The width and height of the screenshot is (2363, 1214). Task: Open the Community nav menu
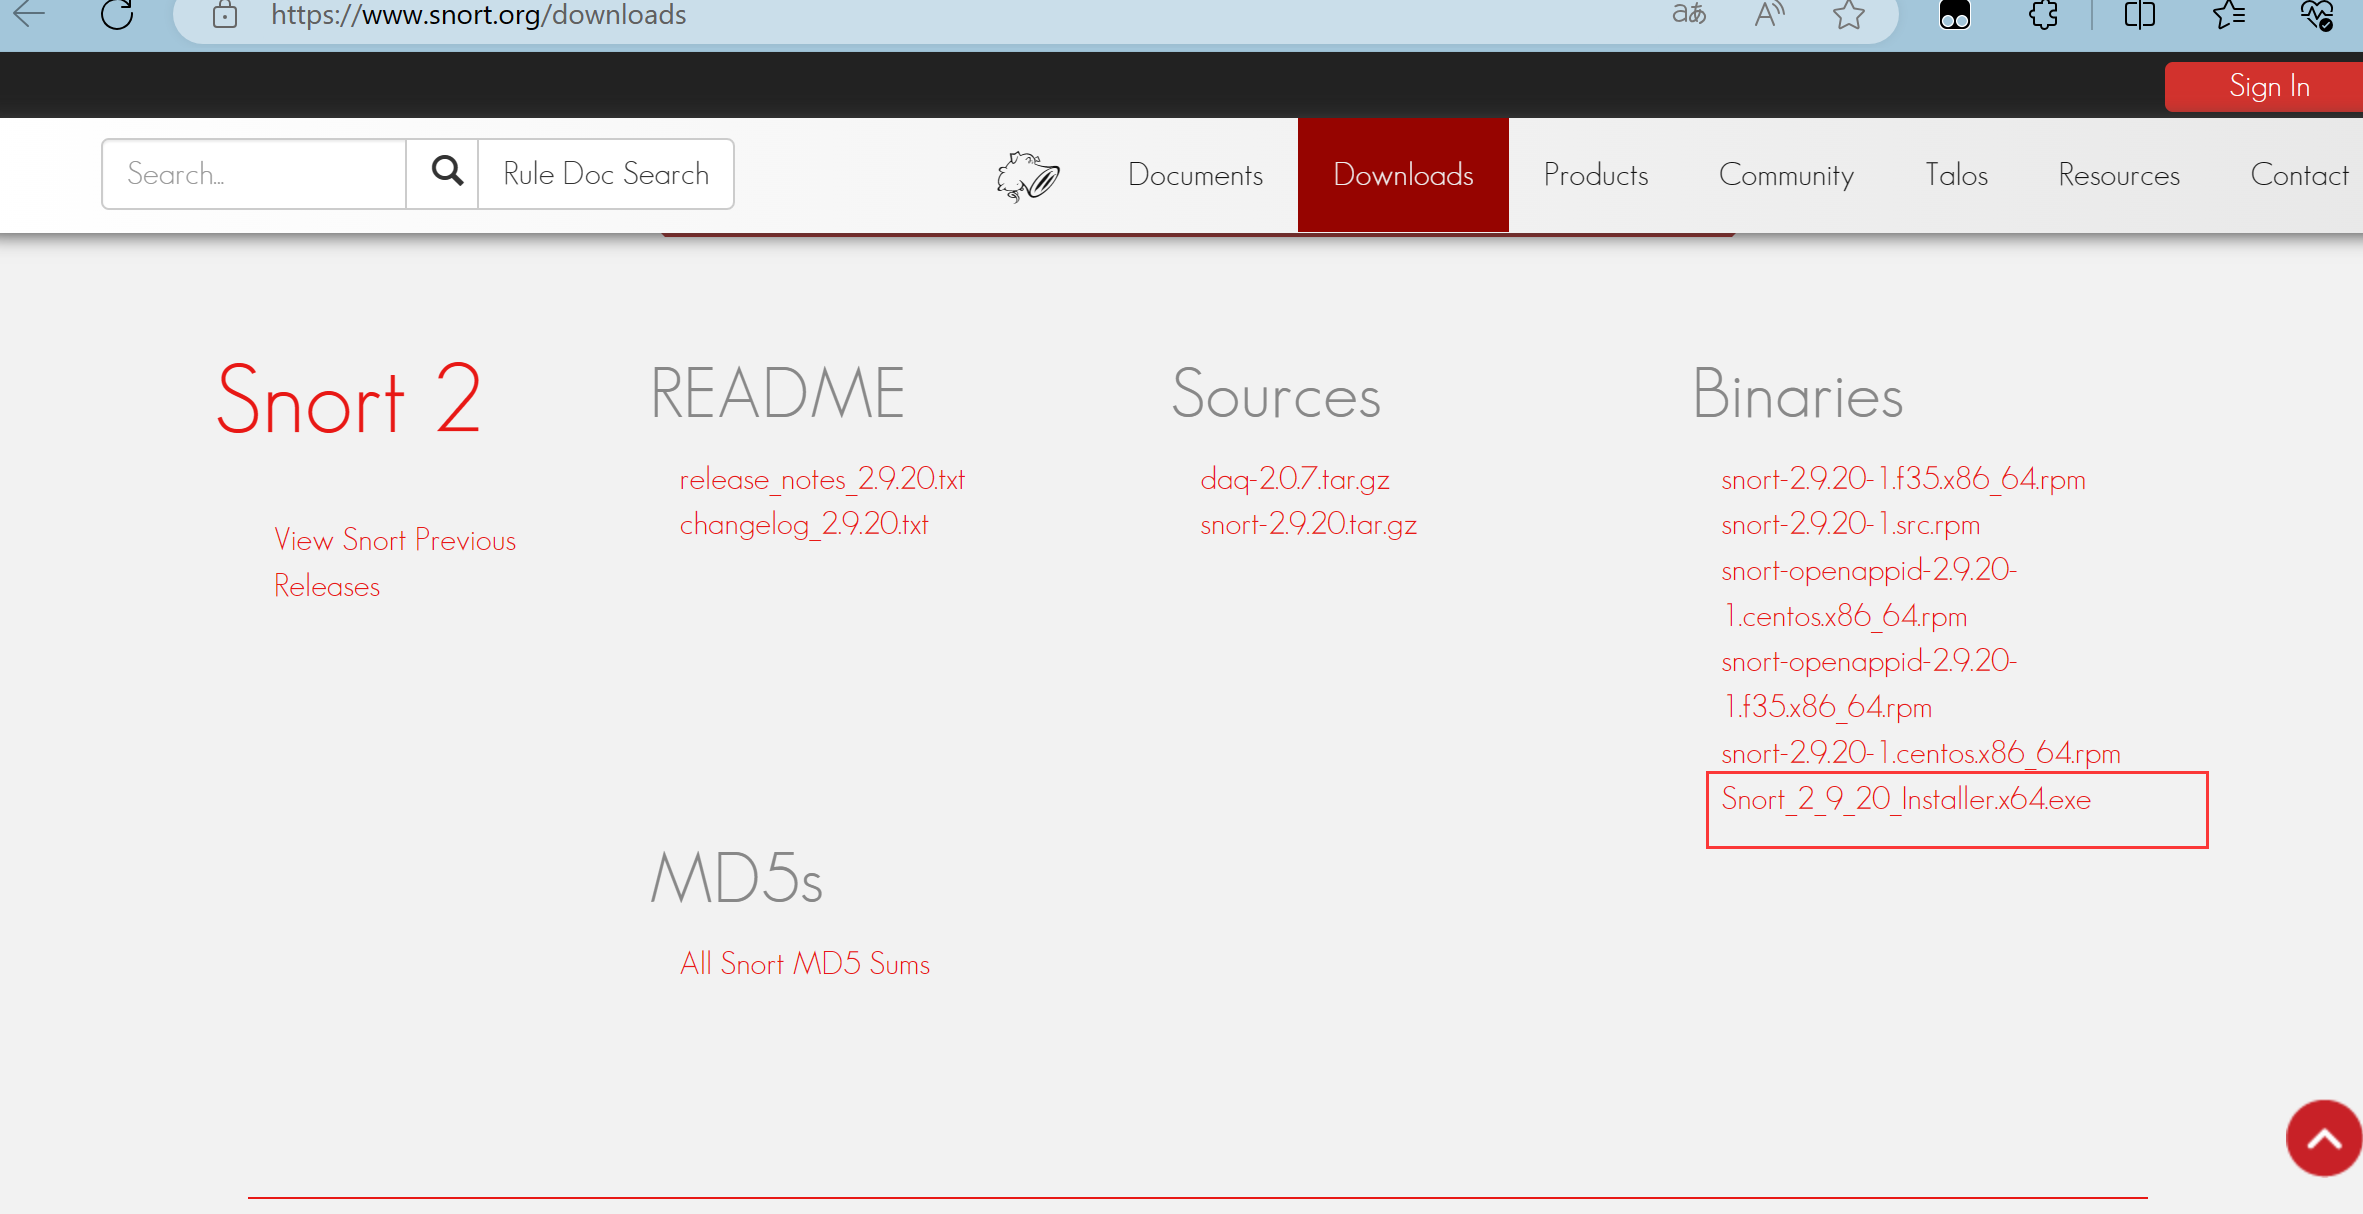pos(1786,174)
